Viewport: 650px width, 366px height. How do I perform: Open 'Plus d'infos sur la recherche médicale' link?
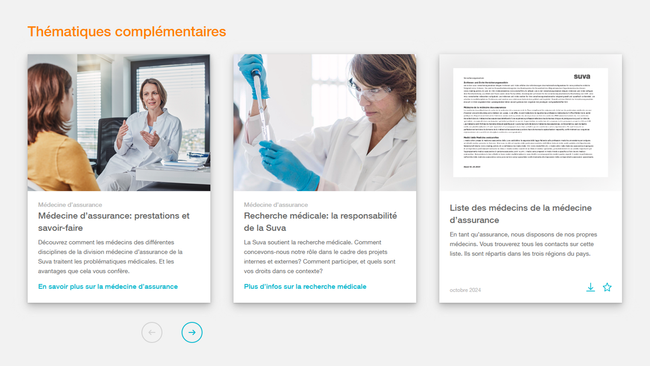point(305,286)
